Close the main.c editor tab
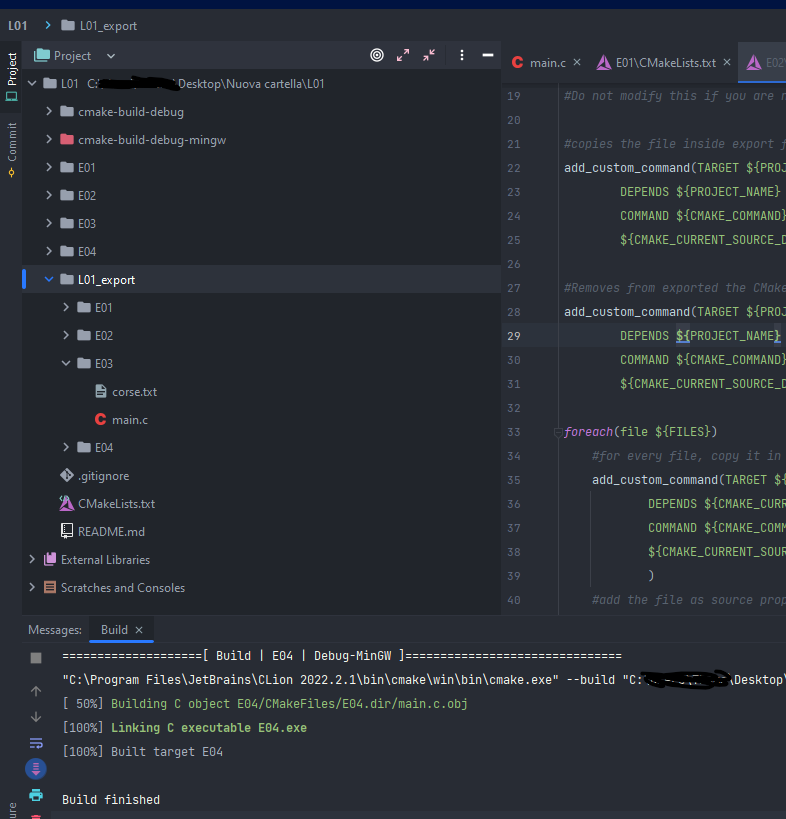The width and height of the screenshot is (786, 819). 577,62
